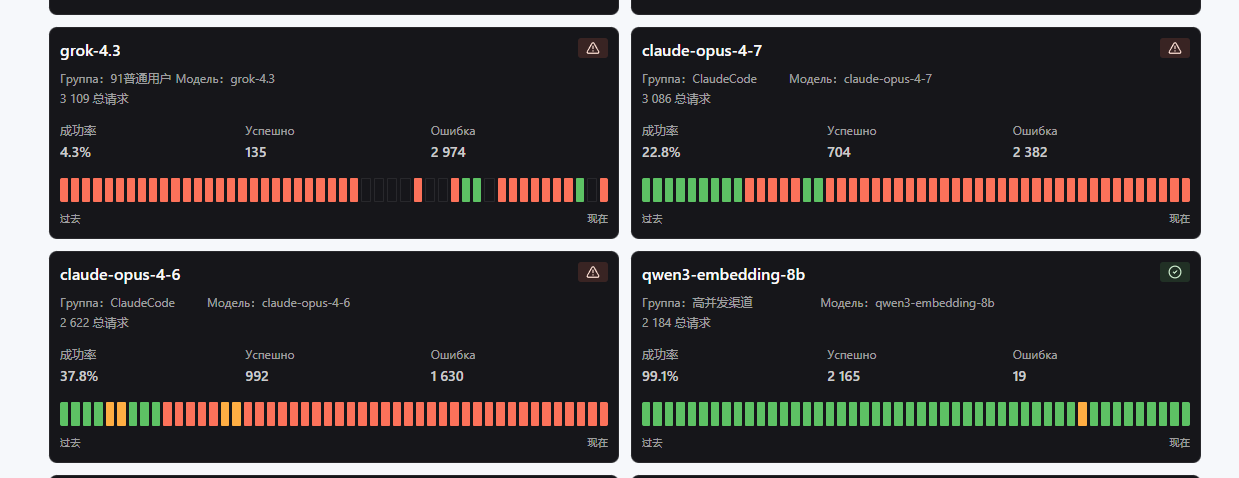Open the qwen3-embedding-8b card title

(723, 275)
